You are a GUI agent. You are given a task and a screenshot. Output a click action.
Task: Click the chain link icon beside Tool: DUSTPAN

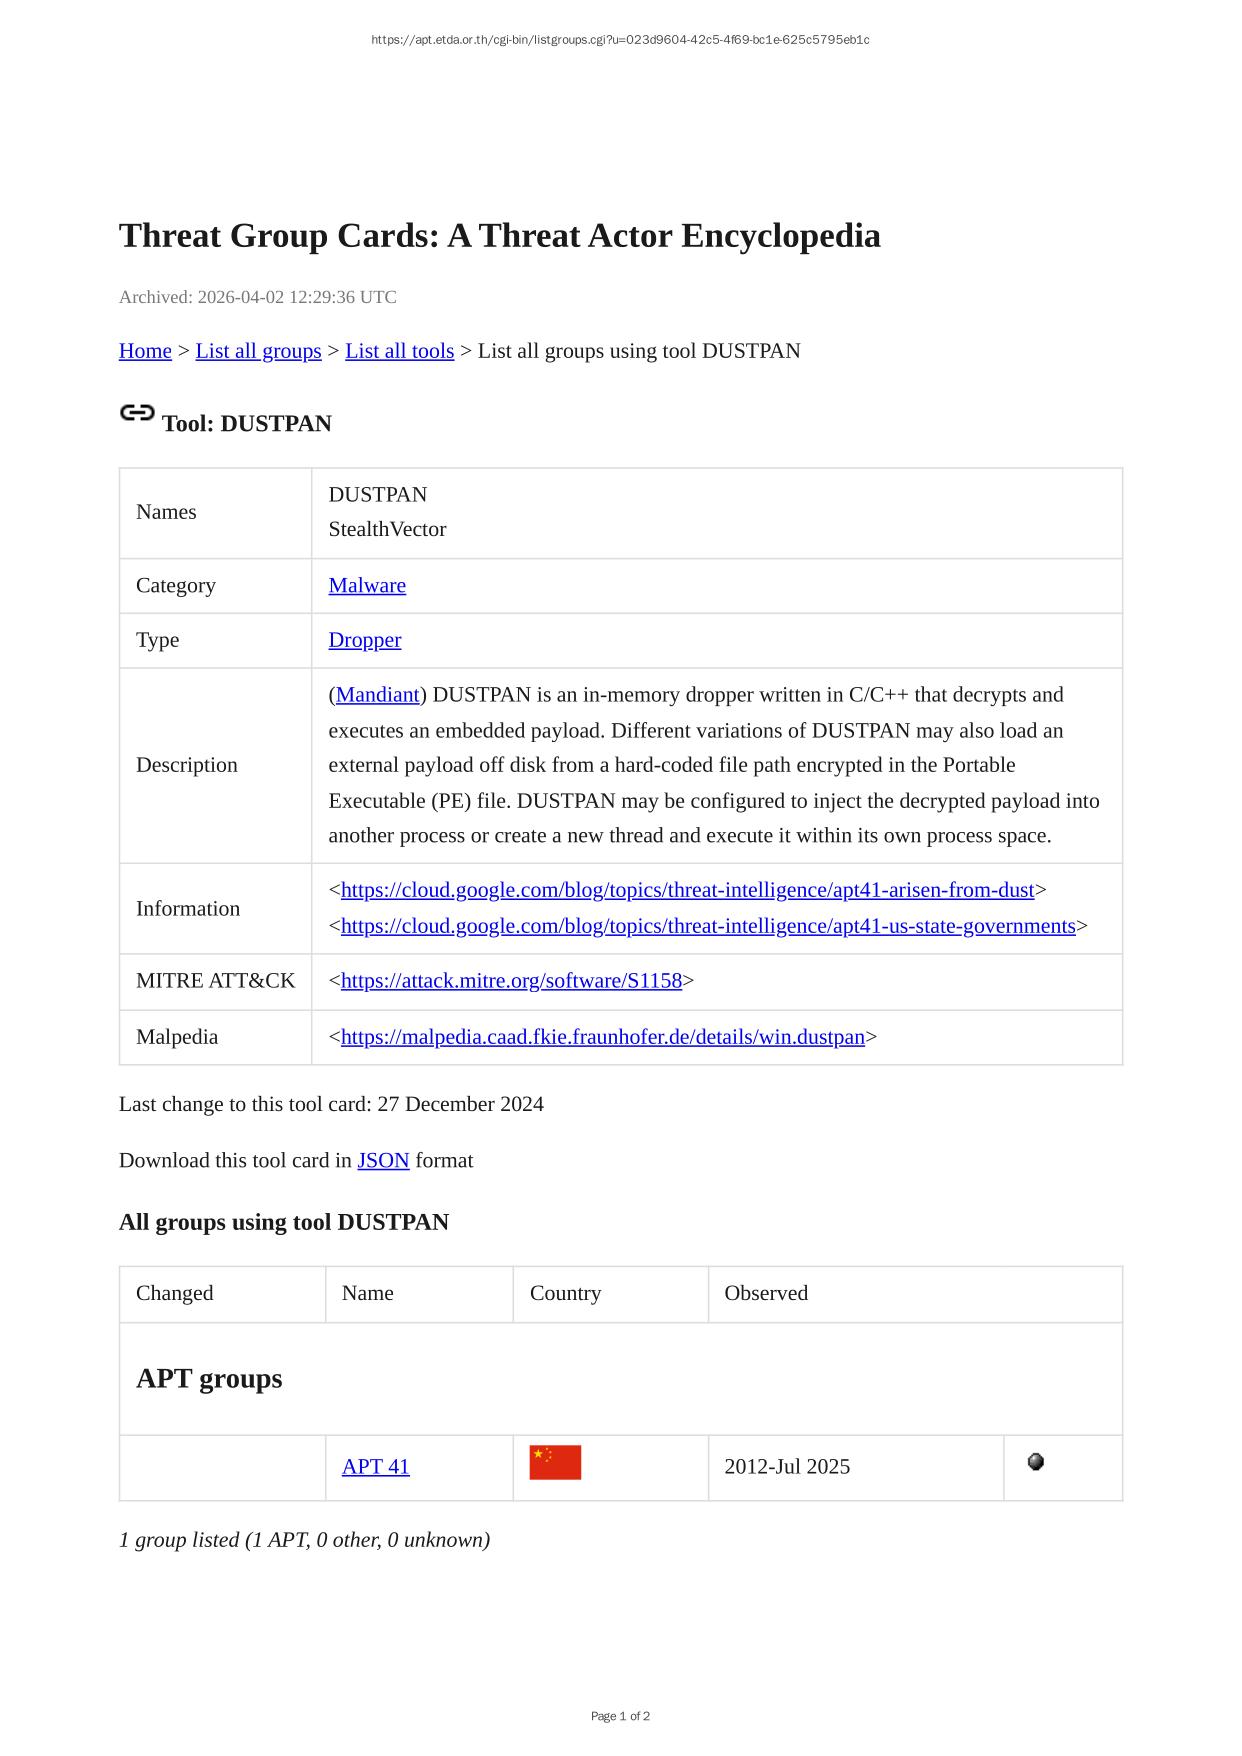(137, 413)
